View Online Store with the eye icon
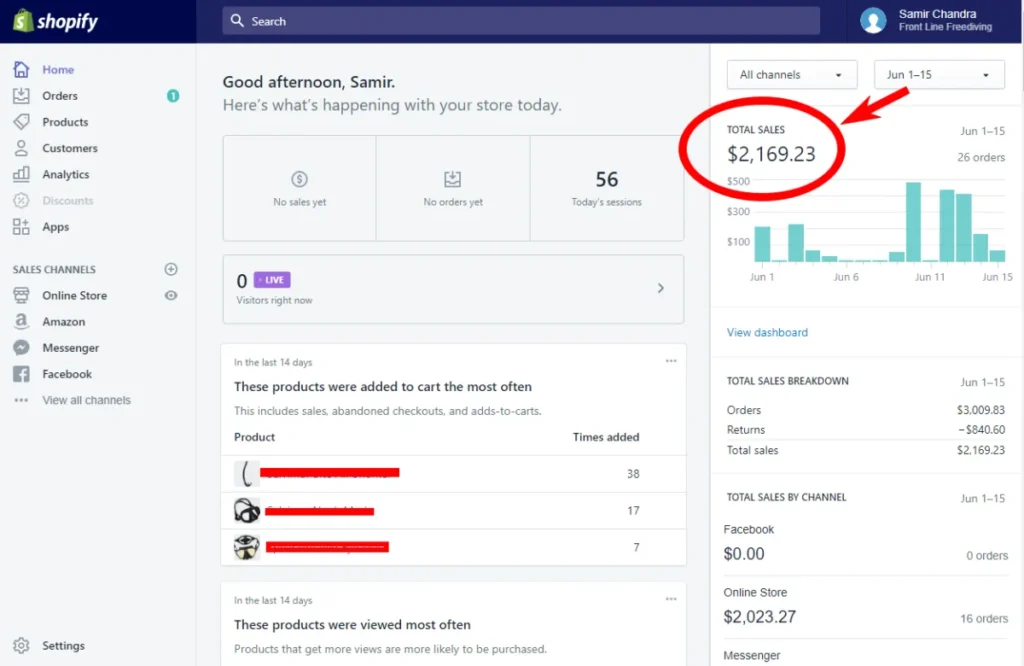 (171, 295)
